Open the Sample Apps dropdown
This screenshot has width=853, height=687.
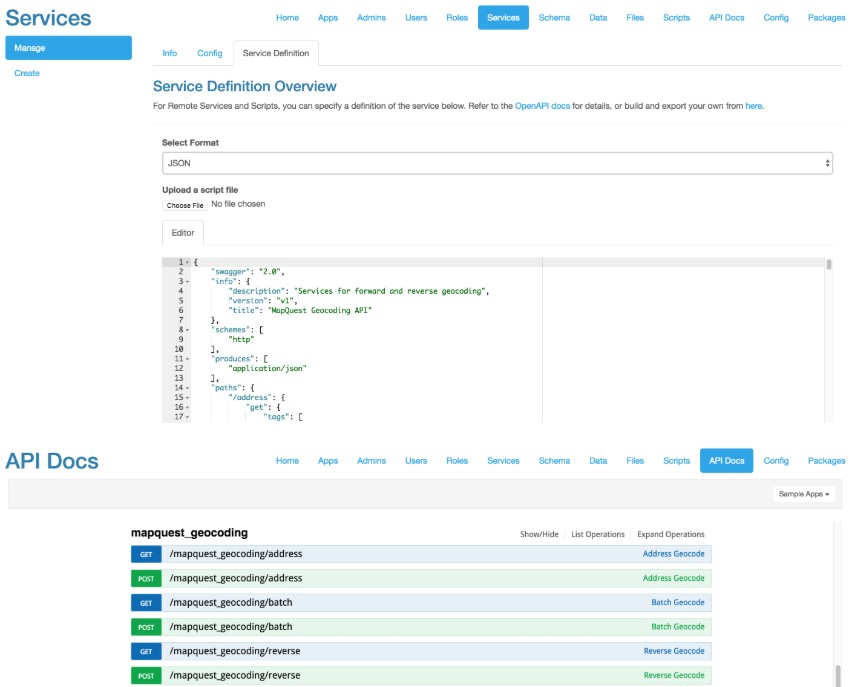(804, 494)
